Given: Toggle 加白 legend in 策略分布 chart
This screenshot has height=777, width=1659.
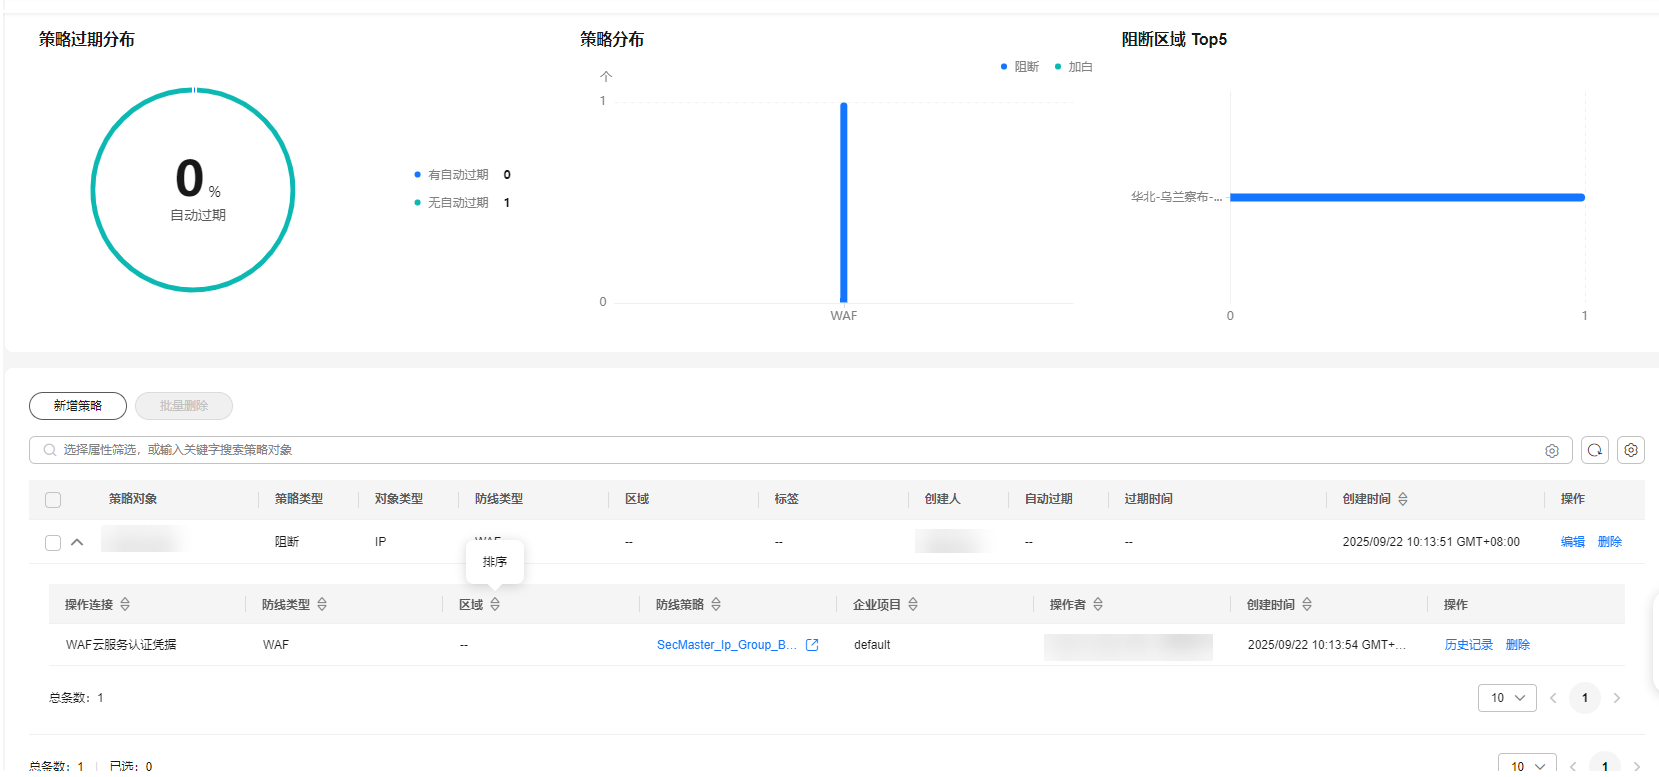Looking at the screenshot, I should [1074, 67].
